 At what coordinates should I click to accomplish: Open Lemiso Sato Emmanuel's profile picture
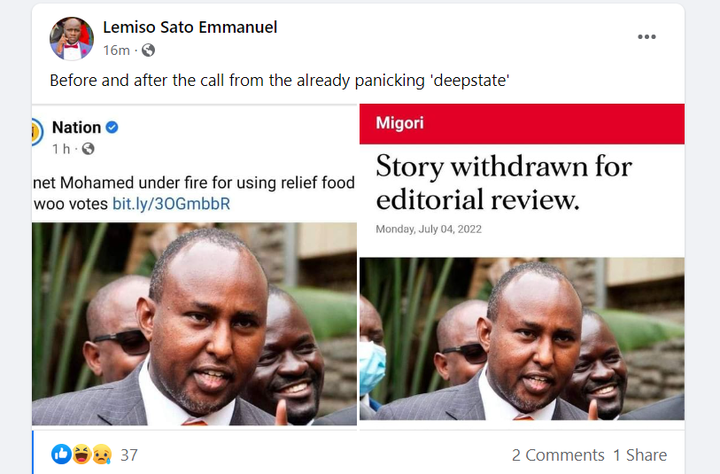point(72,39)
